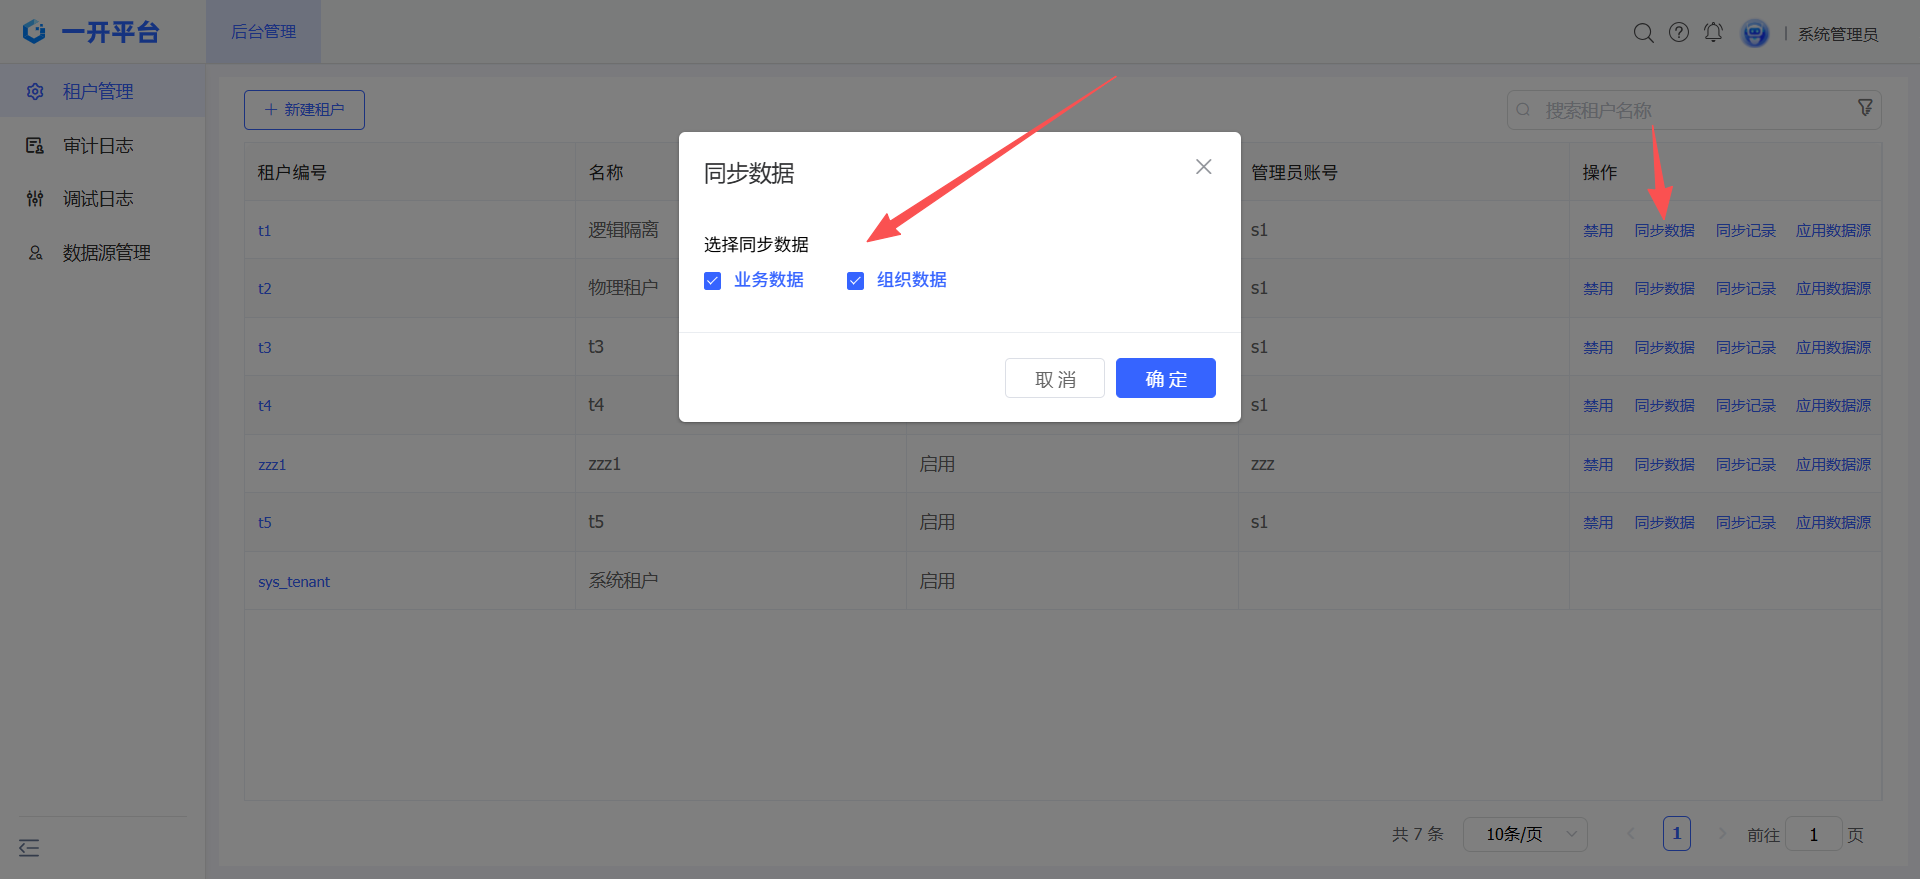Viewport: 1920px width, 879px height.
Task: Click the 租户编号 column header
Action: click(292, 173)
